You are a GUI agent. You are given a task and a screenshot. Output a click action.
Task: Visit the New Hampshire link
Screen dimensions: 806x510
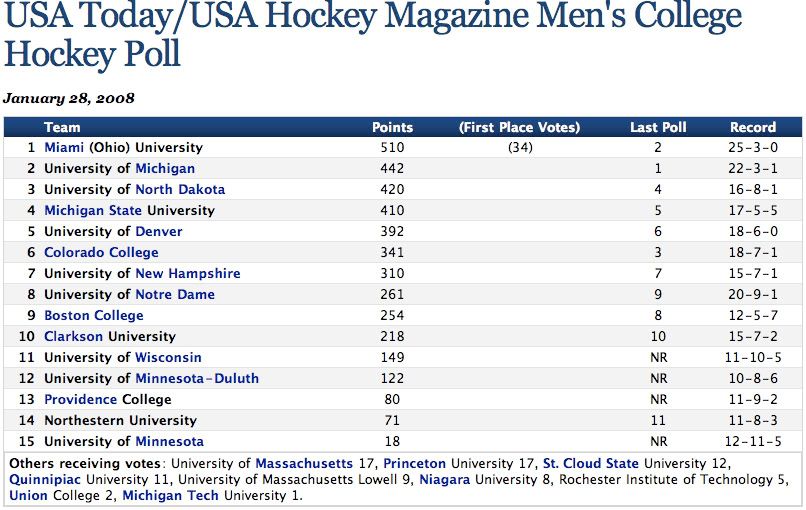coord(188,274)
